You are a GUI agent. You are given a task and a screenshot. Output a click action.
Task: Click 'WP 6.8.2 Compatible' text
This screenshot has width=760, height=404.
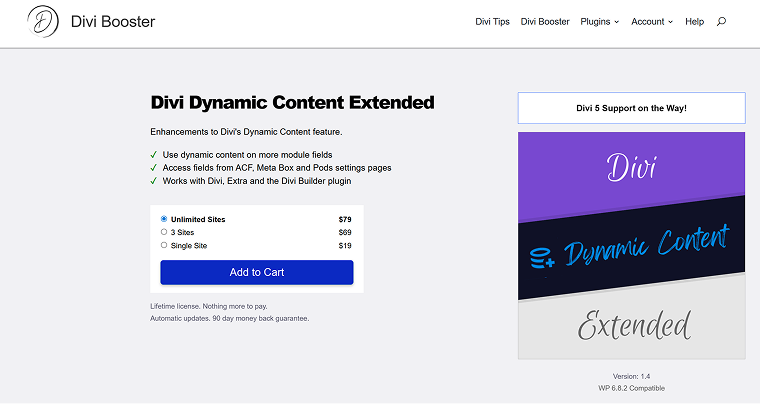click(x=632, y=388)
